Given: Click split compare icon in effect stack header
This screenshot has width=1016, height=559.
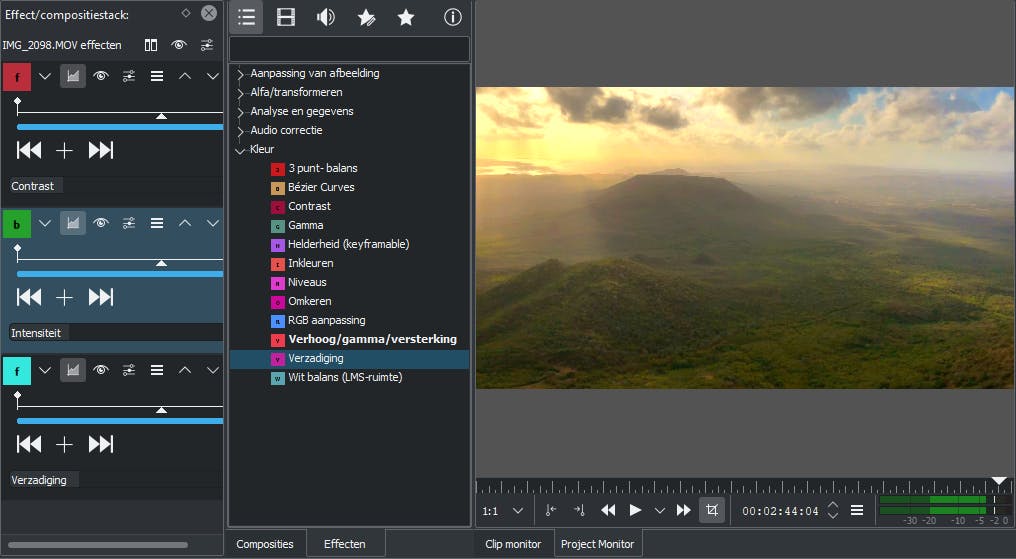Looking at the screenshot, I should tap(151, 45).
